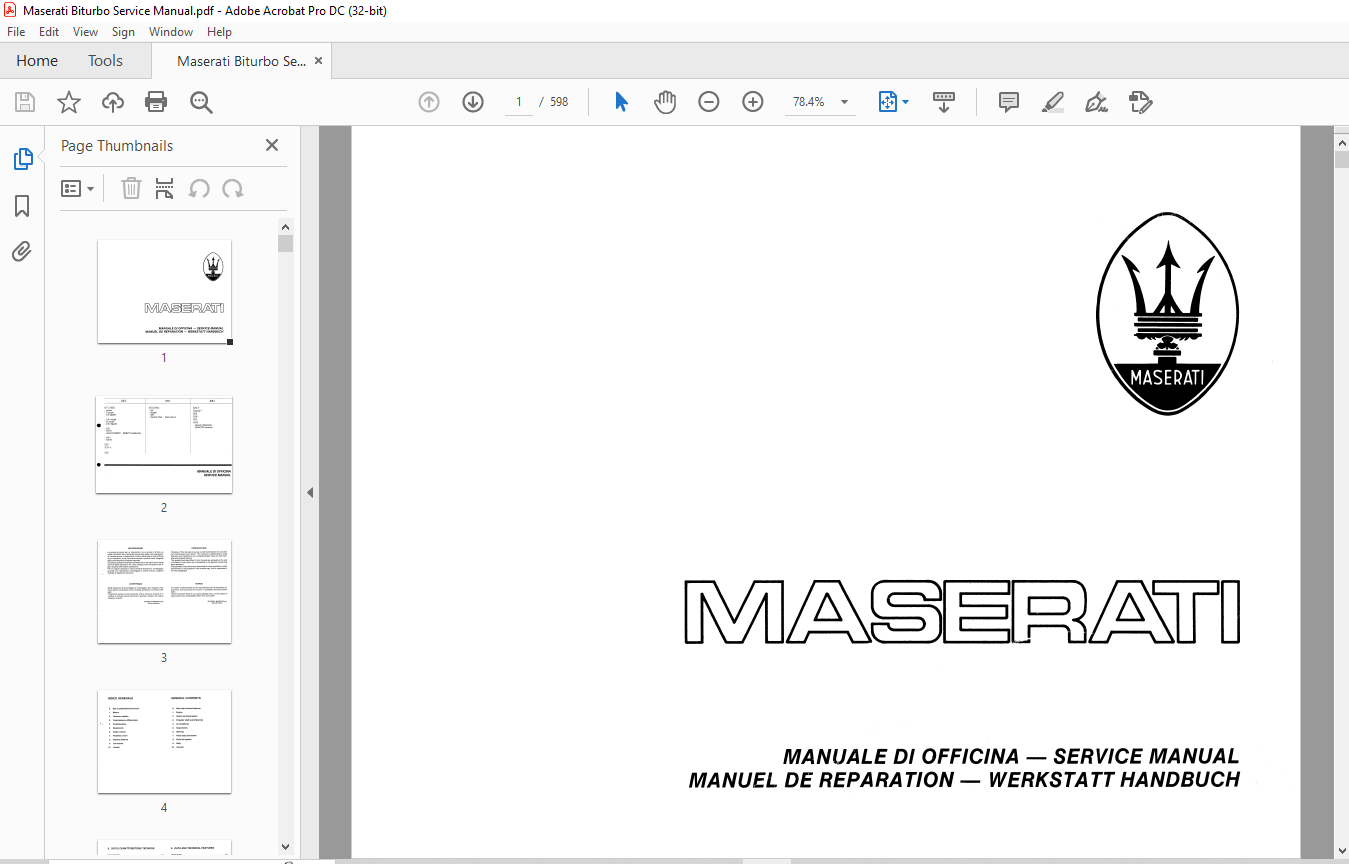Open the Sign menu

tap(123, 32)
